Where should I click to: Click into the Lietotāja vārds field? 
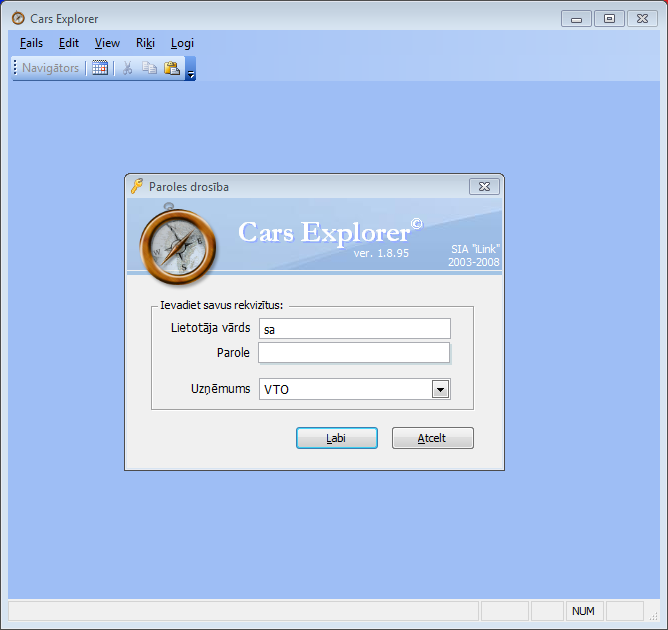click(x=354, y=329)
